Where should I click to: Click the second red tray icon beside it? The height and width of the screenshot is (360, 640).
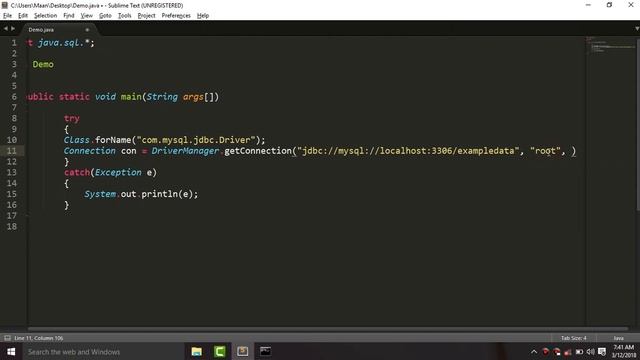coord(557,351)
